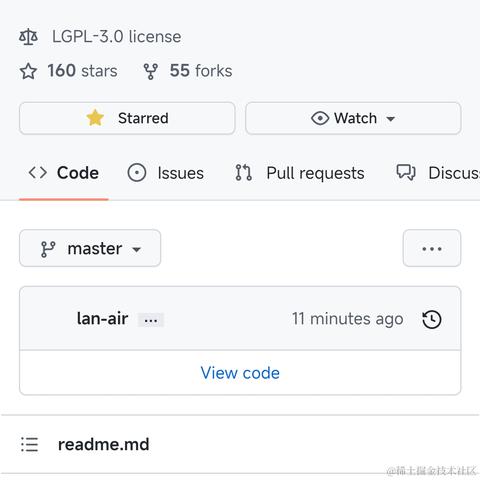Click the View code link
480x480 pixels.
click(240, 373)
